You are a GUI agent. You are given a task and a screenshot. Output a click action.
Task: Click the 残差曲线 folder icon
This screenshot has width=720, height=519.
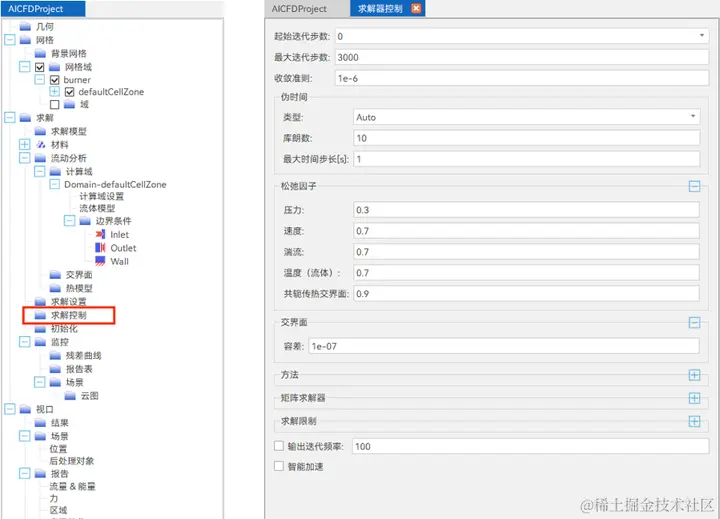(55, 355)
